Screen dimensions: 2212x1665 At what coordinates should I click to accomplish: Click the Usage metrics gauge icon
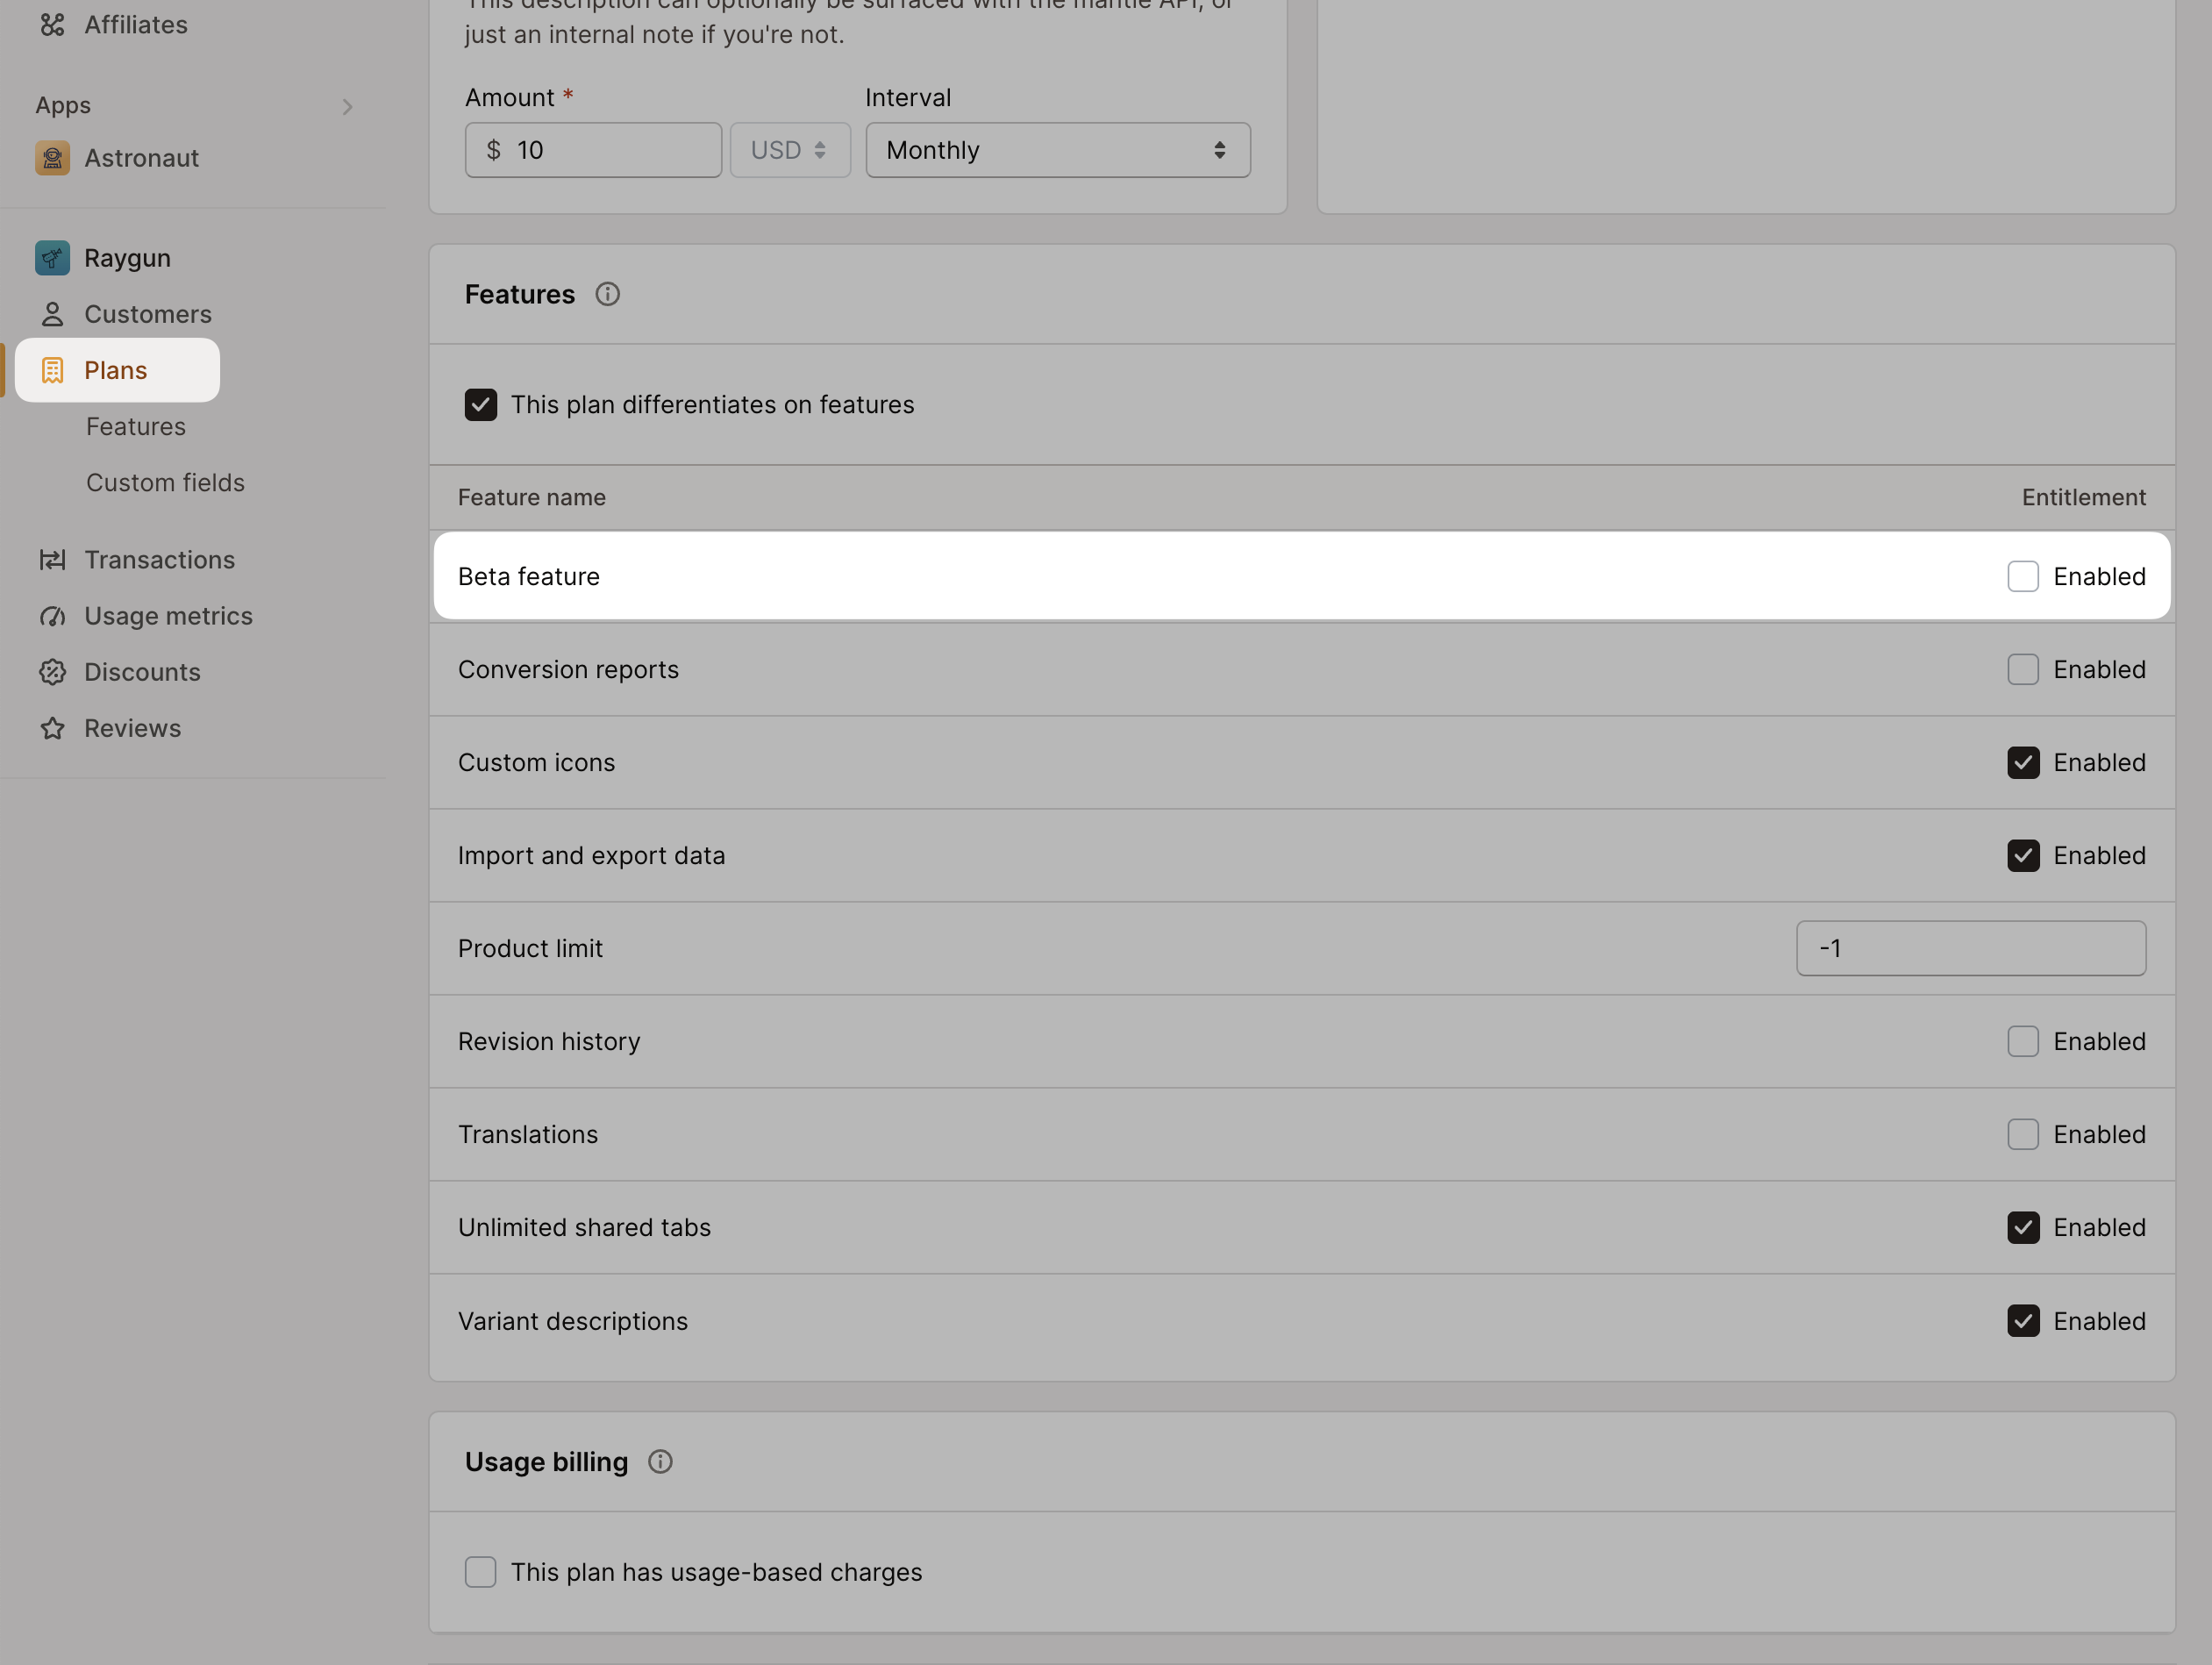point(52,616)
